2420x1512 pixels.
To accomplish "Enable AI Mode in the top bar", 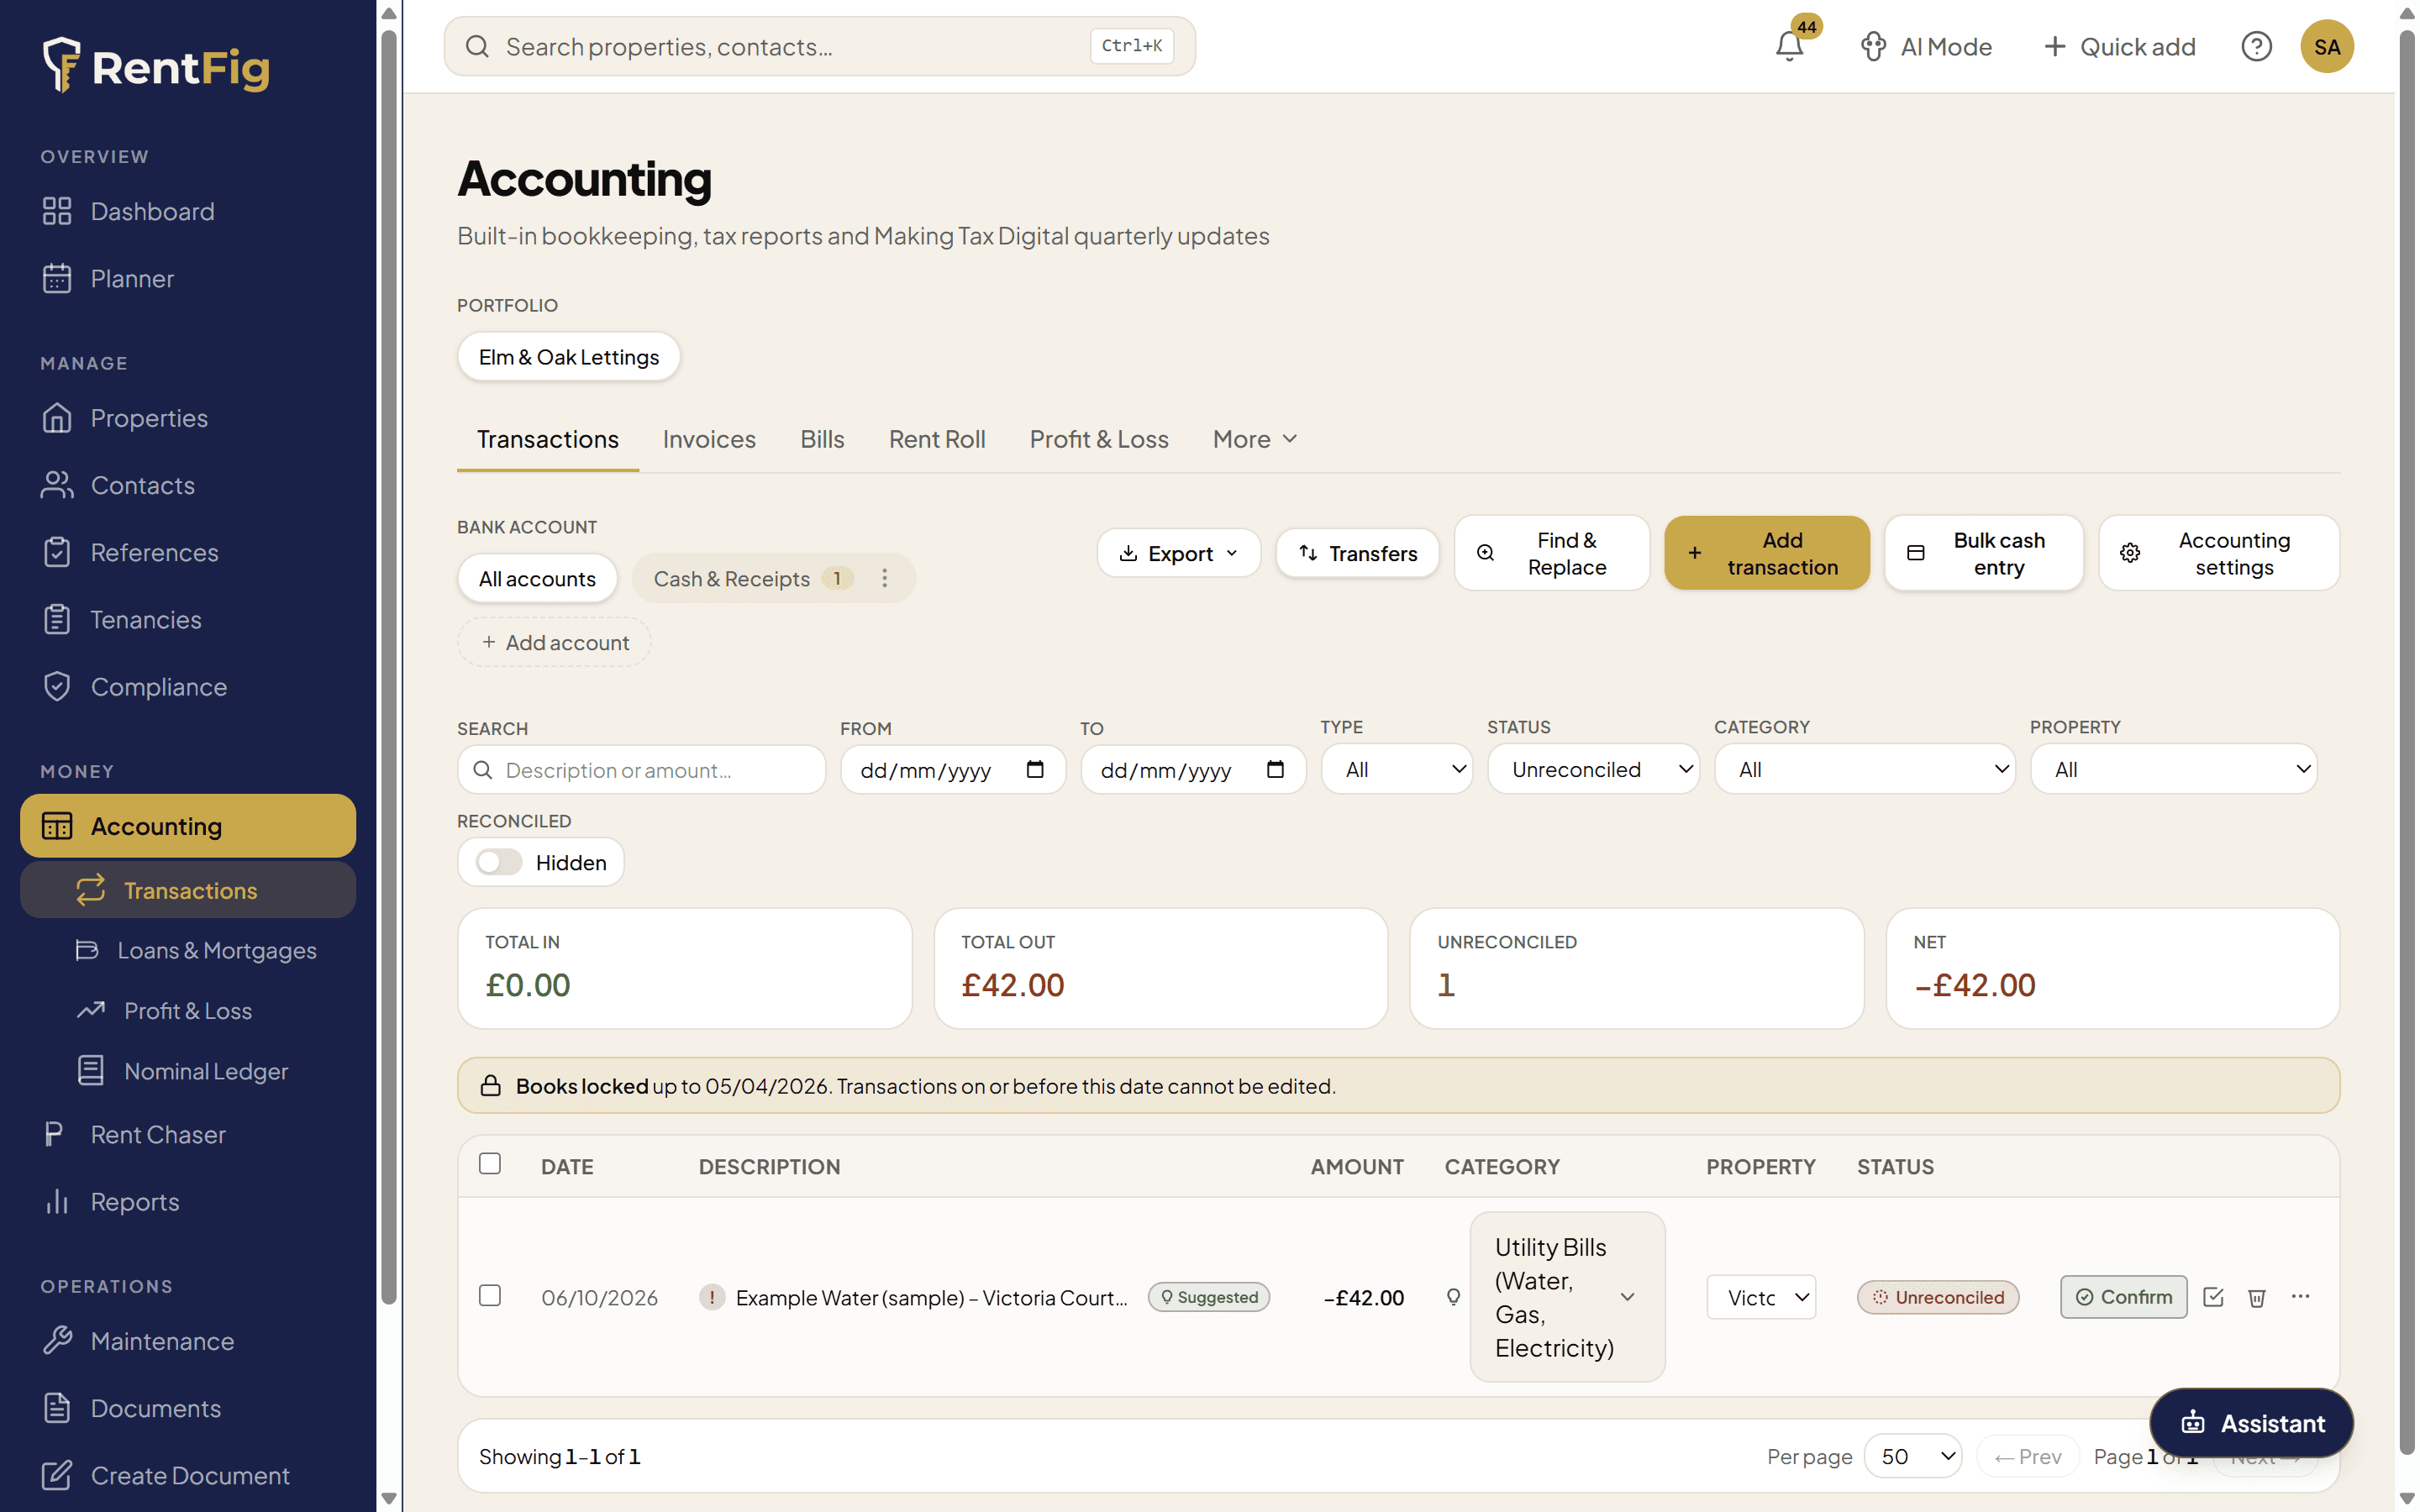I will [x=1925, y=46].
